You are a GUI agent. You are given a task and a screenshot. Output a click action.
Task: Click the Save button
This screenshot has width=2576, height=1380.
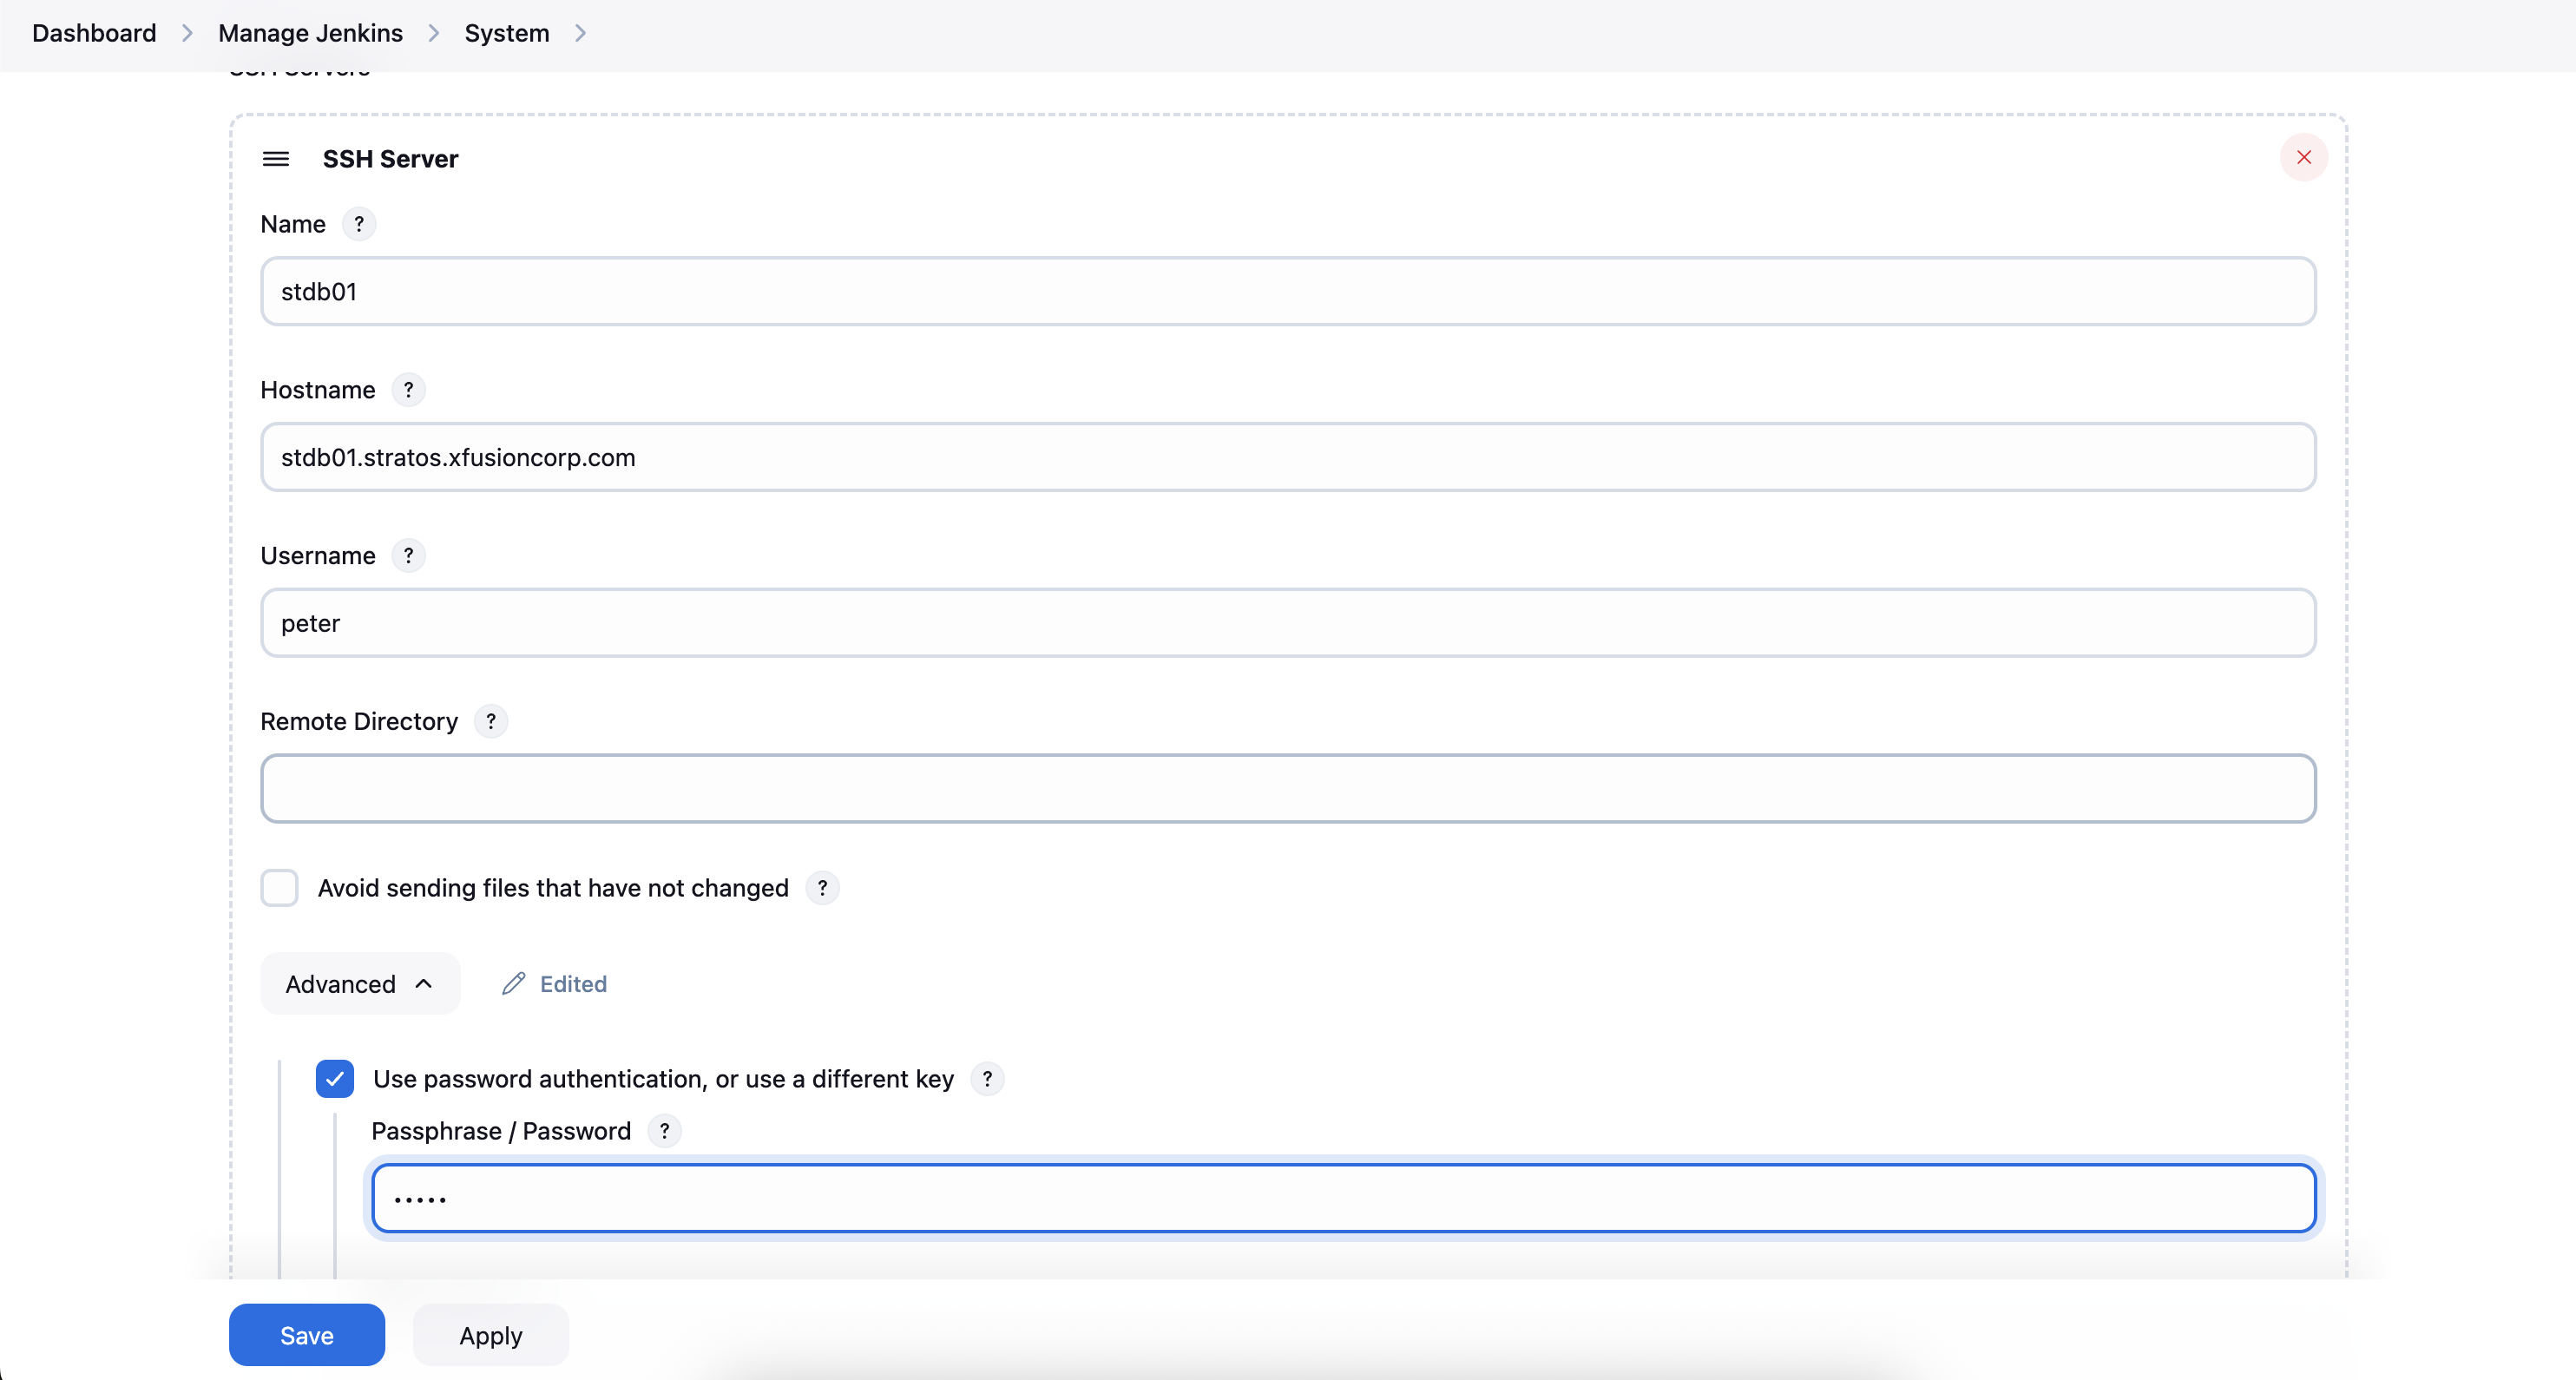click(x=306, y=1335)
